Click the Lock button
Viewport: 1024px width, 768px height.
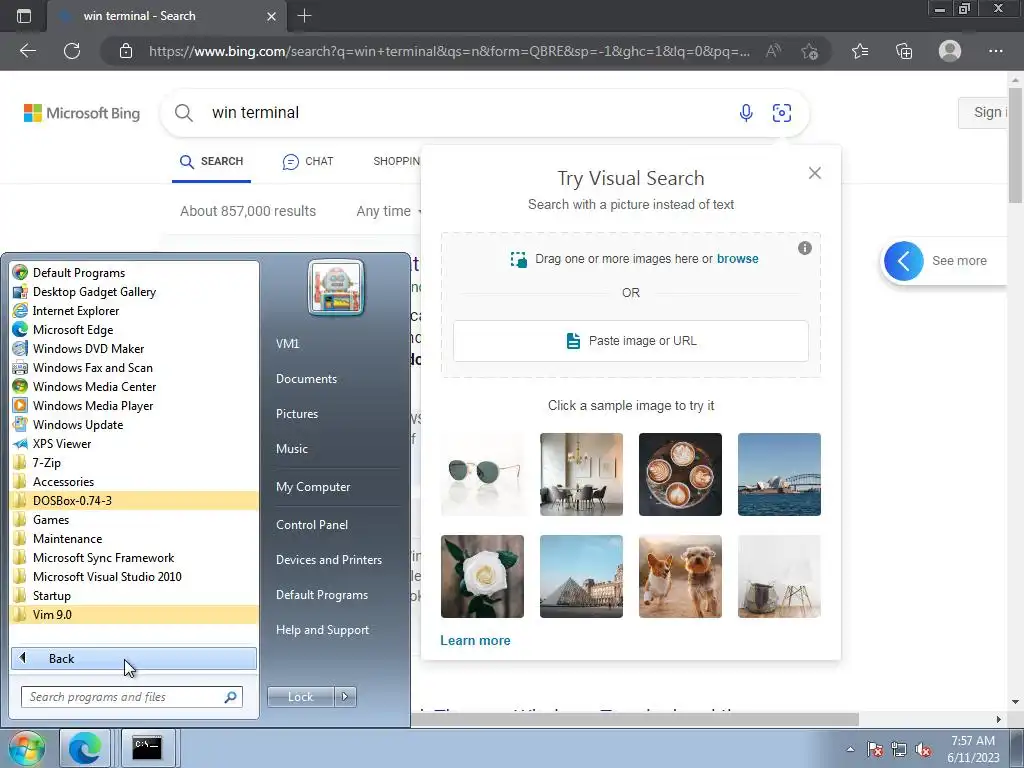[x=301, y=697]
